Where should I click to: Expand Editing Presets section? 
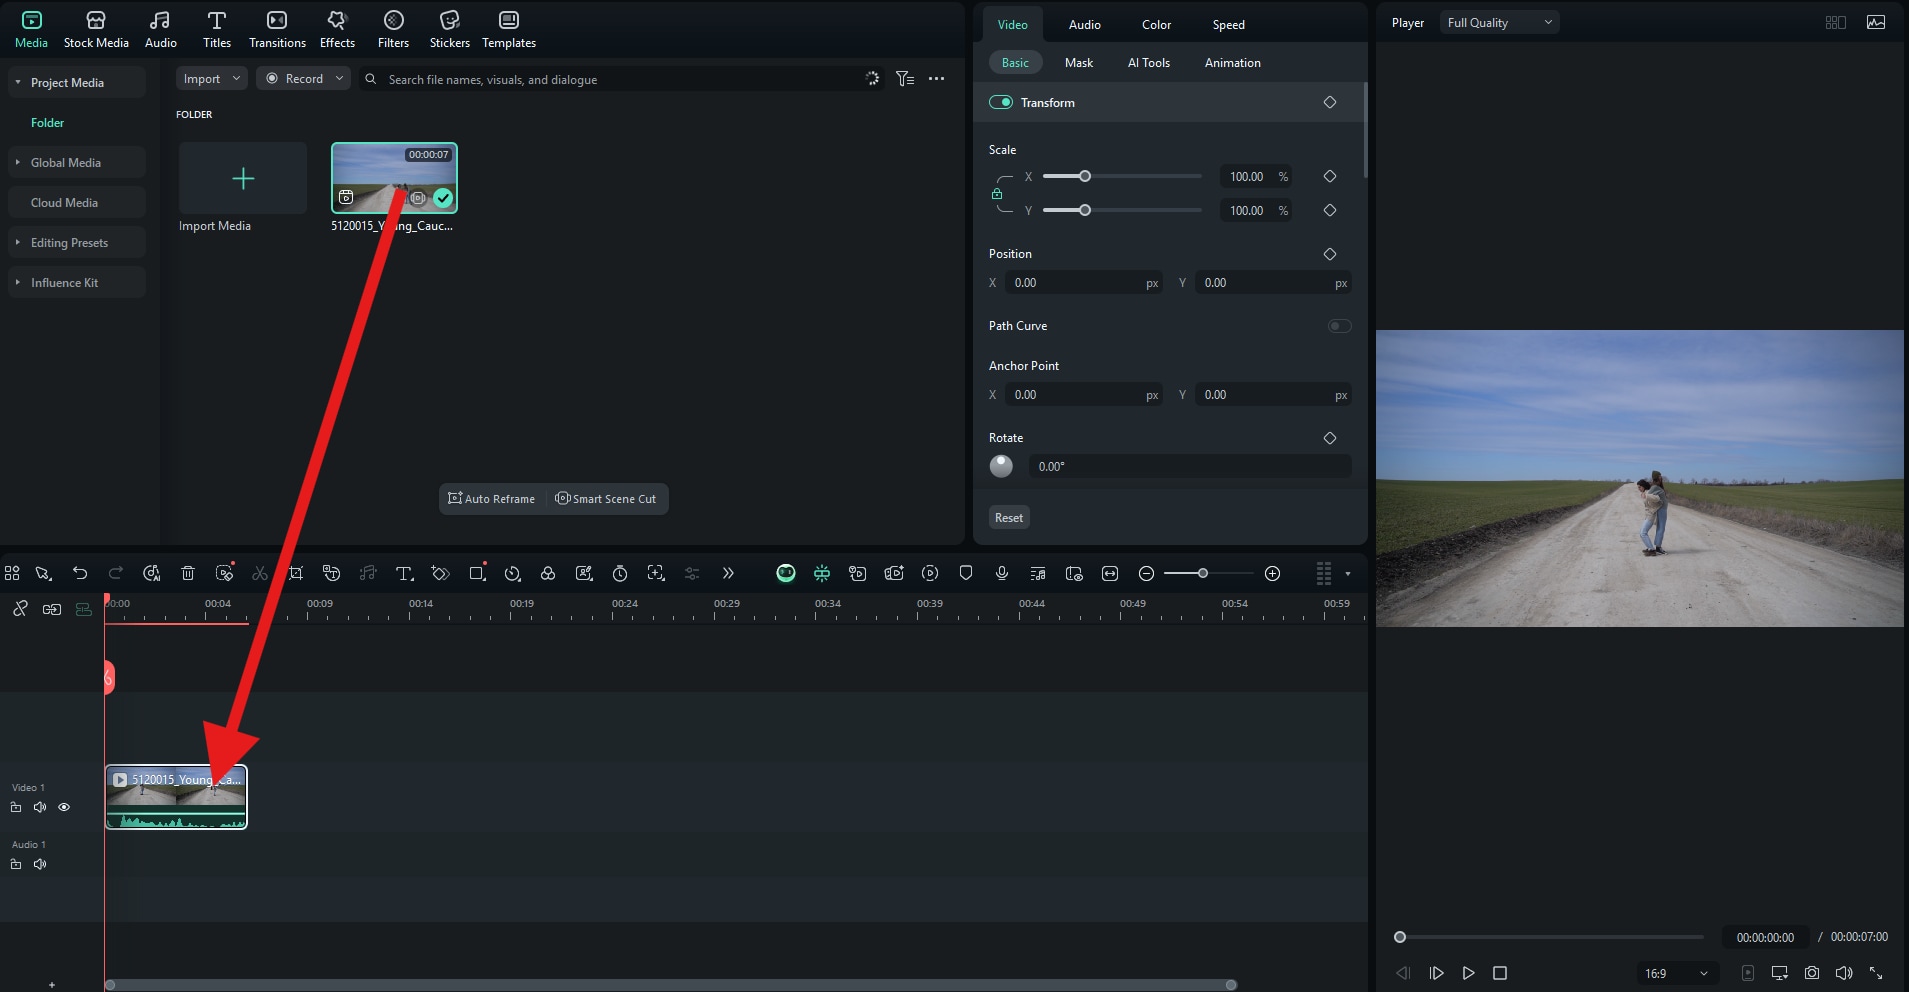coord(18,242)
